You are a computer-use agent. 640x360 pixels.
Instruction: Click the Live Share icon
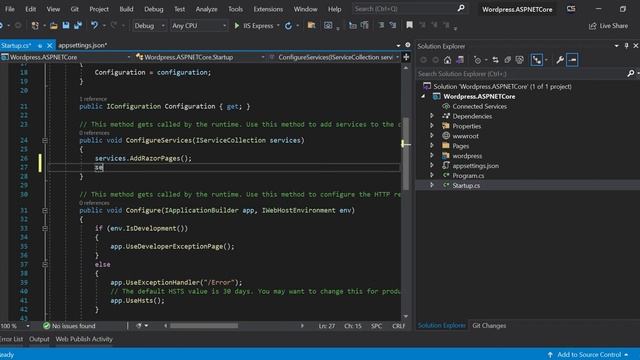[x=593, y=26]
